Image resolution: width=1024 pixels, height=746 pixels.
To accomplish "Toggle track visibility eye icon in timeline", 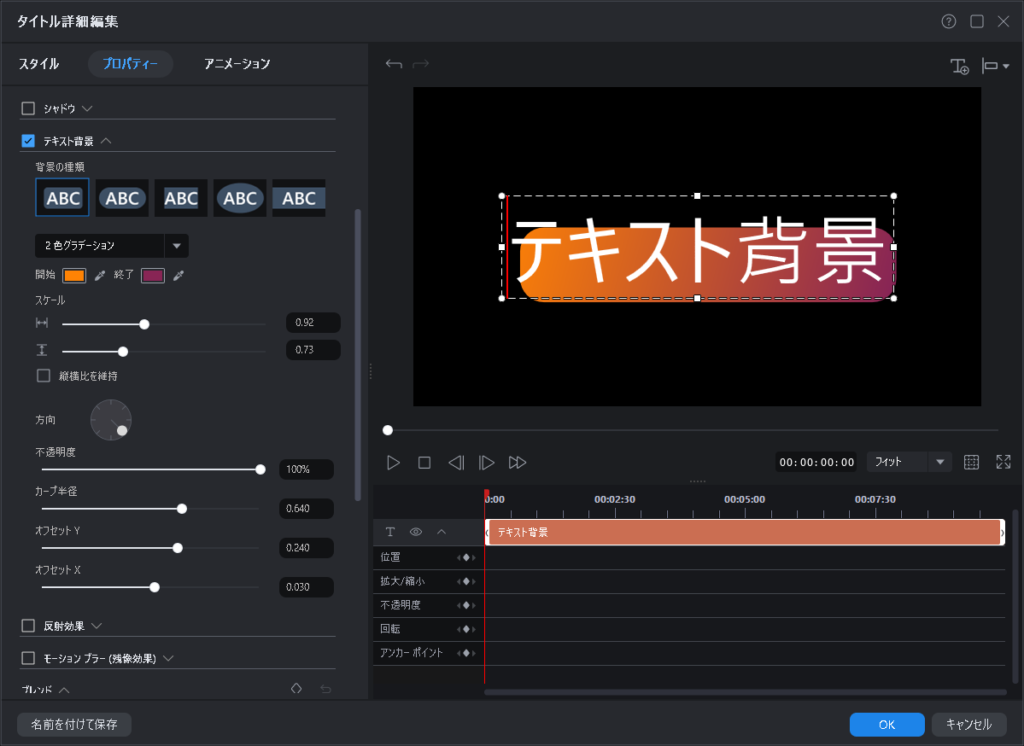I will [x=415, y=532].
